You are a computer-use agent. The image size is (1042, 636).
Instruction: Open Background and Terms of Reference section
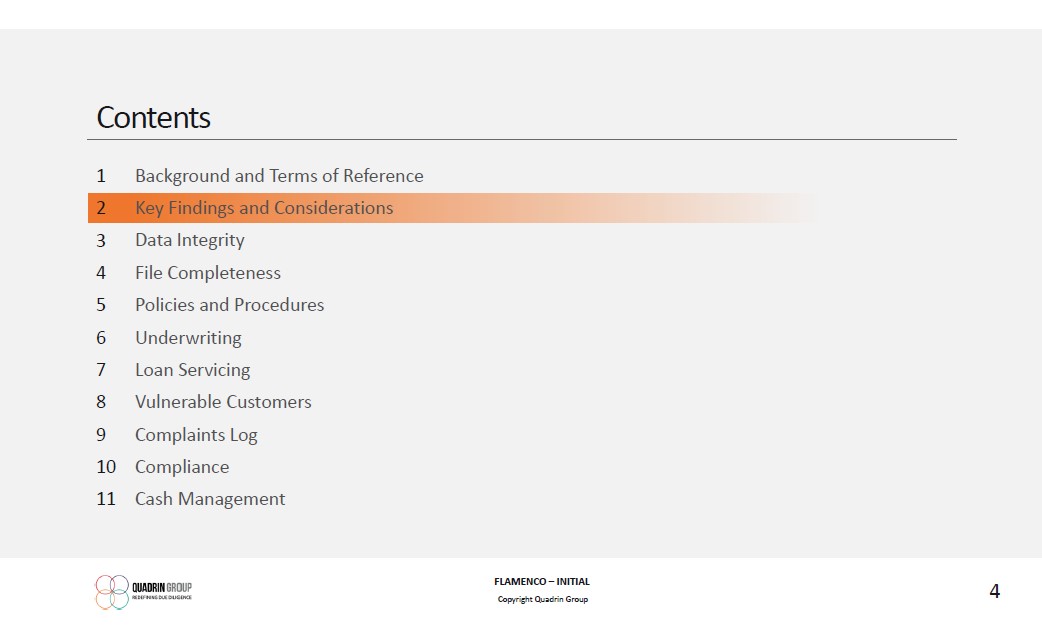pyautogui.click(x=279, y=176)
